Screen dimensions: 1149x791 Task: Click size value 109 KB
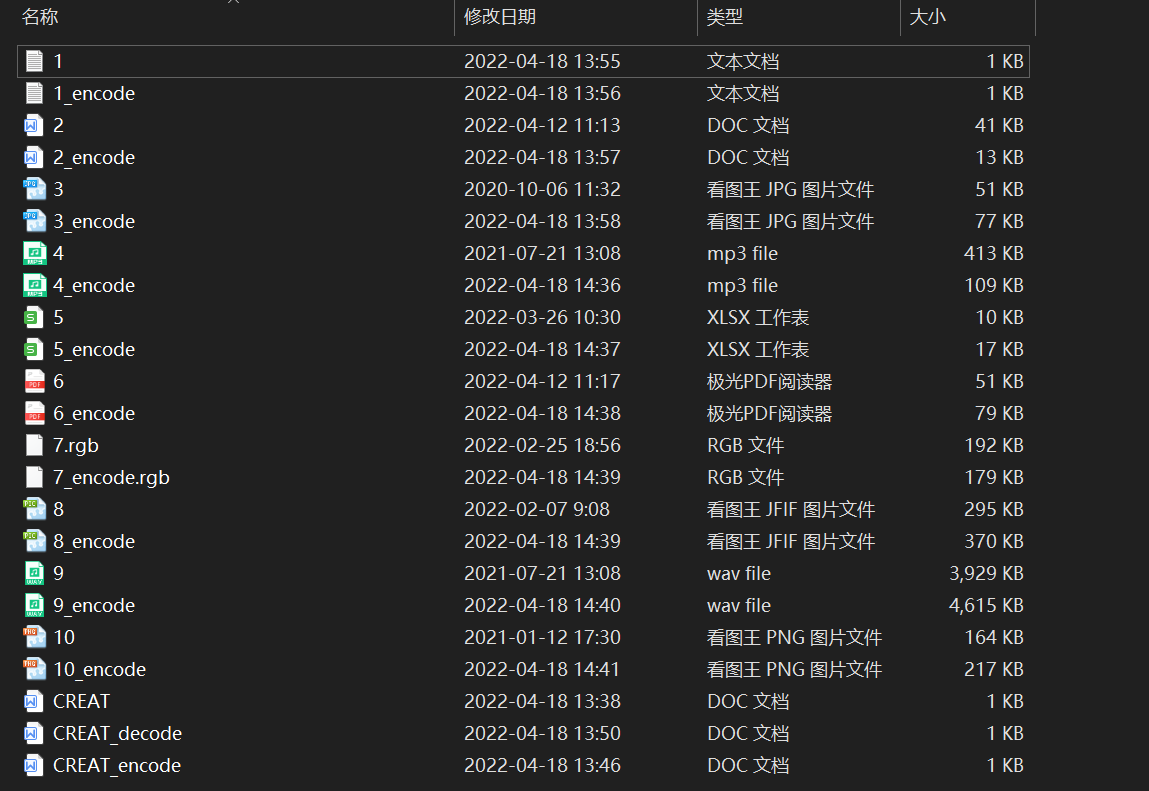994,285
